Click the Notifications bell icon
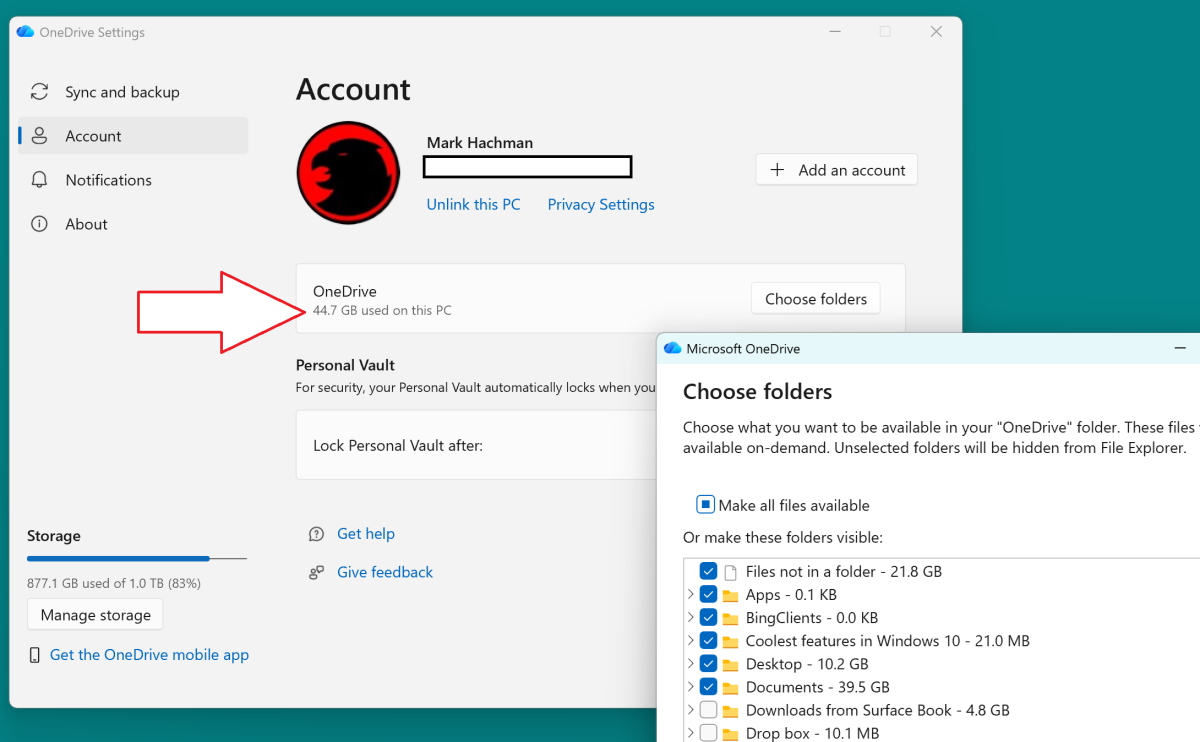1200x742 pixels. pos(40,180)
